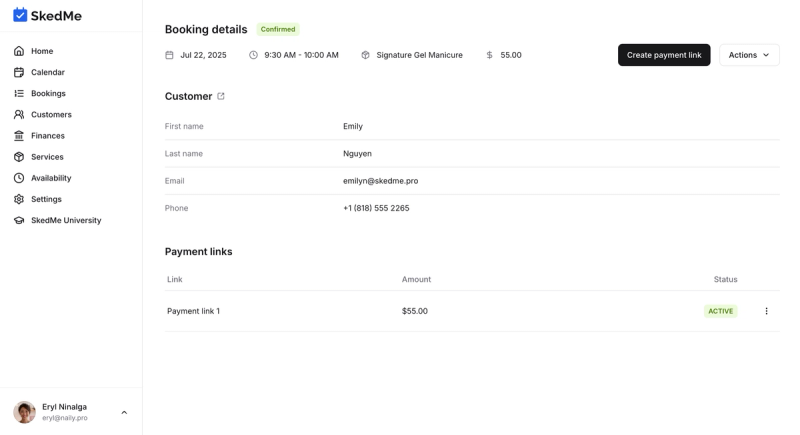Open Calendar from the sidebar
This screenshot has height=435, width=800.
pos(48,72)
